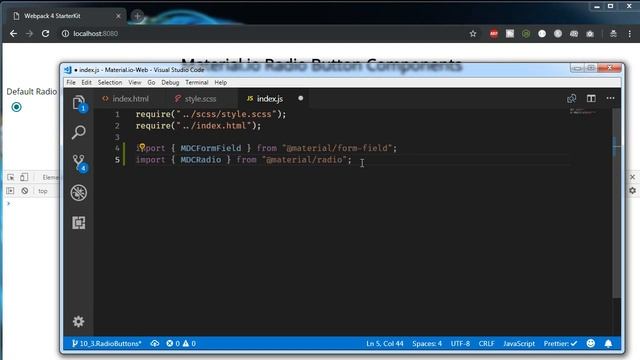Screen dimensions: 640x360
Task: Clear the DevTools console
Action: [x=24, y=191]
